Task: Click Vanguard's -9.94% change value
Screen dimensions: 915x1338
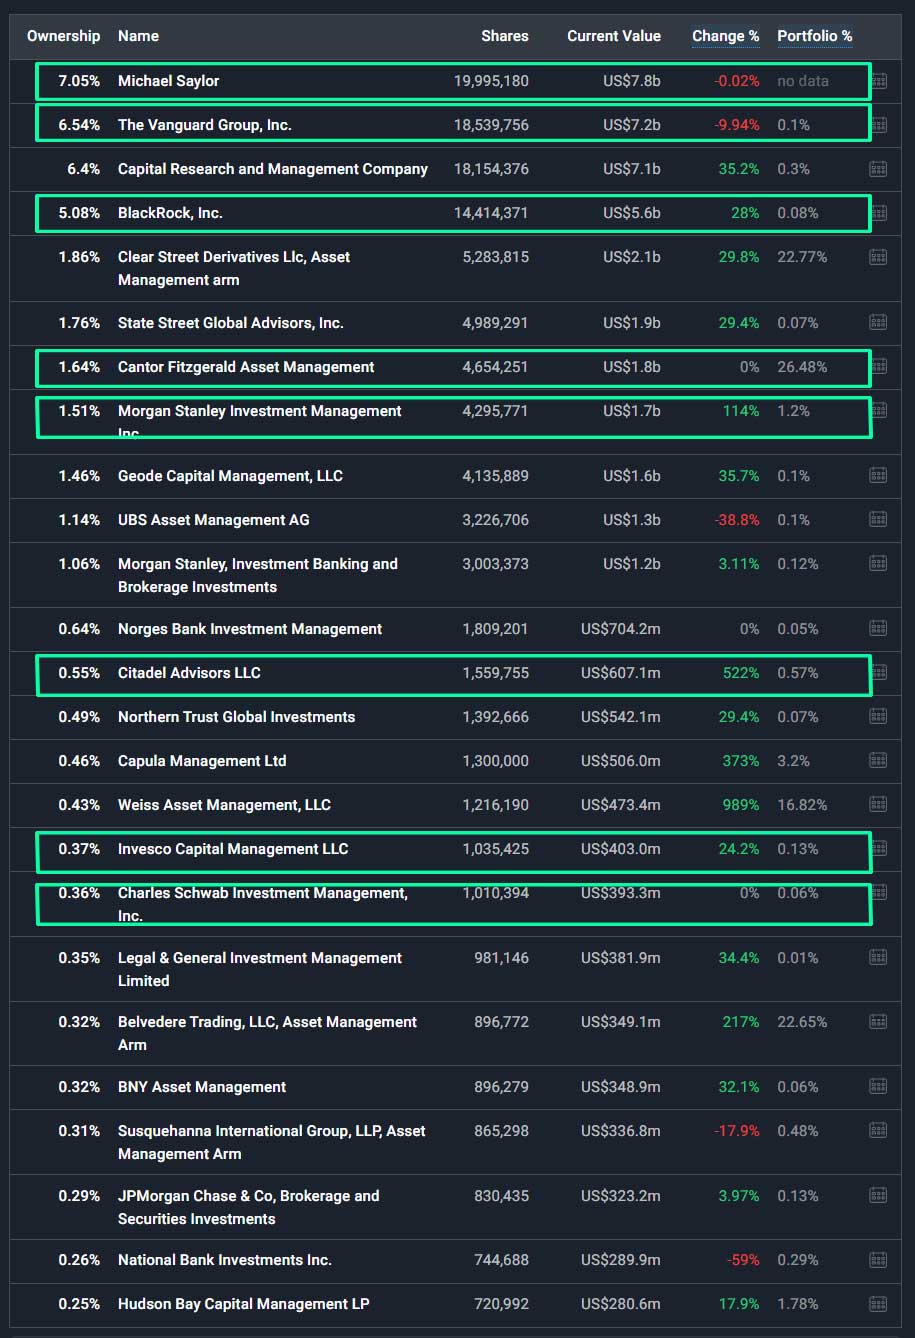Action: click(736, 125)
